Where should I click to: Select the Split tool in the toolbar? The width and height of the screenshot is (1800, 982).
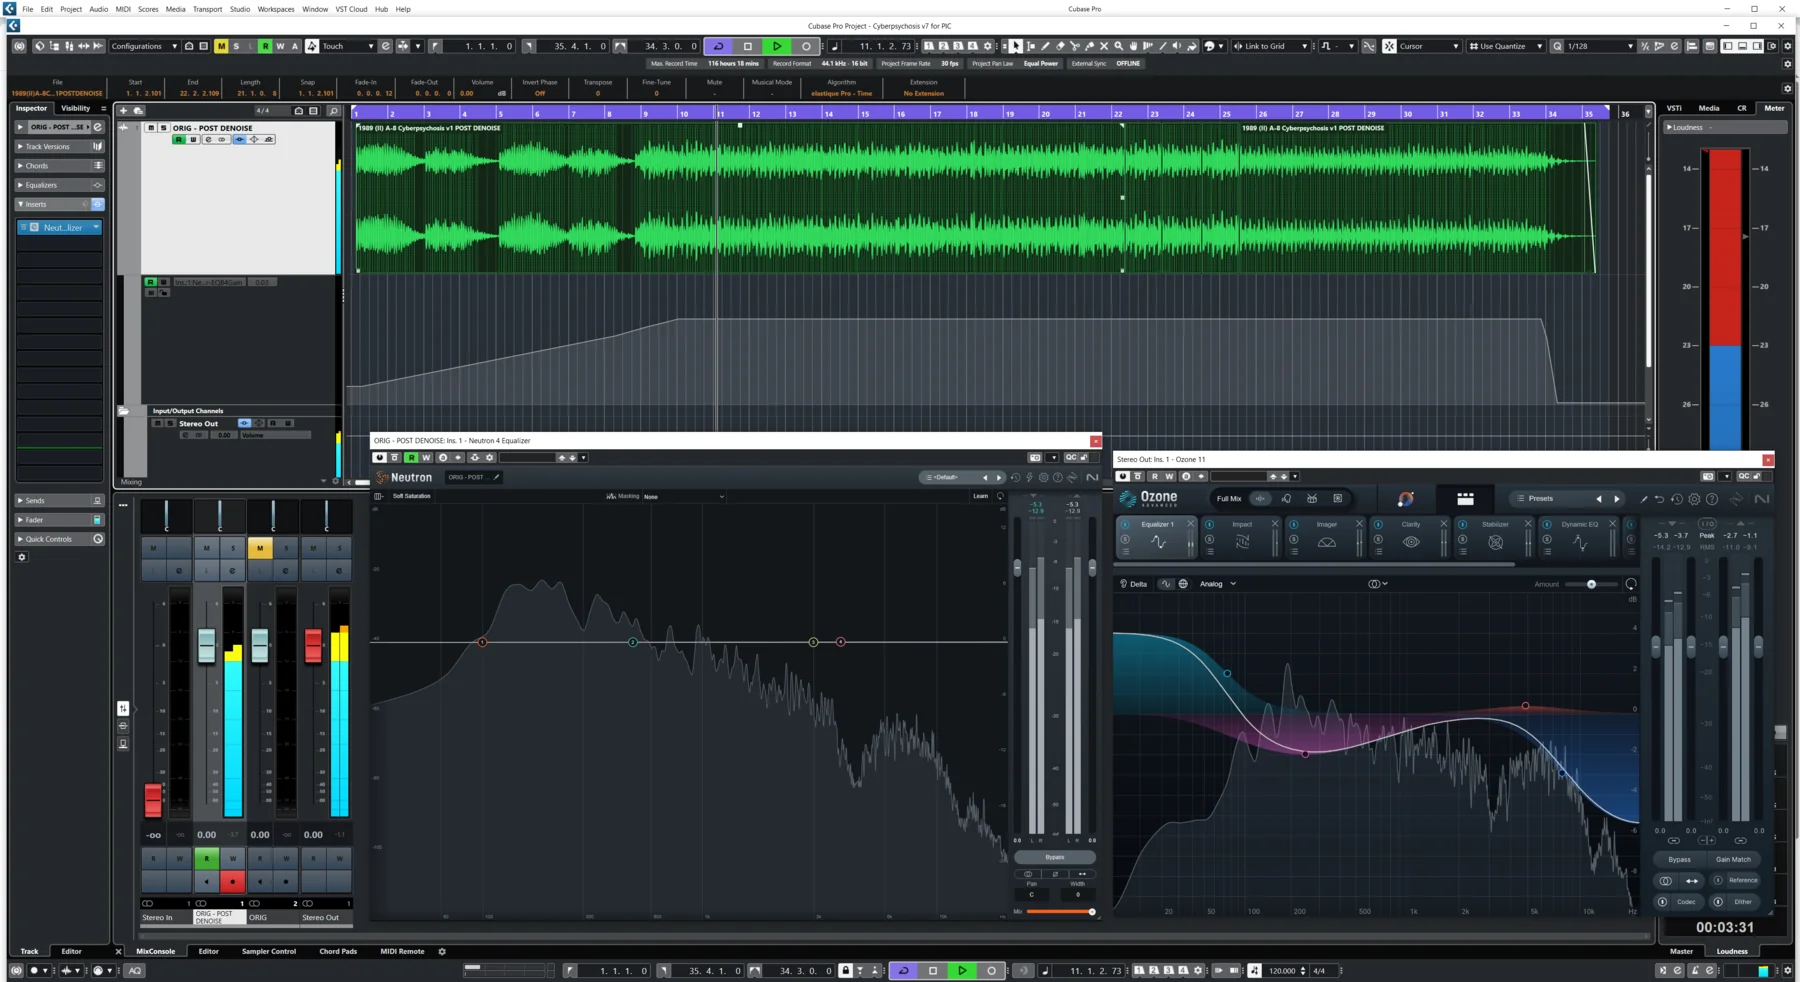[x=1074, y=46]
